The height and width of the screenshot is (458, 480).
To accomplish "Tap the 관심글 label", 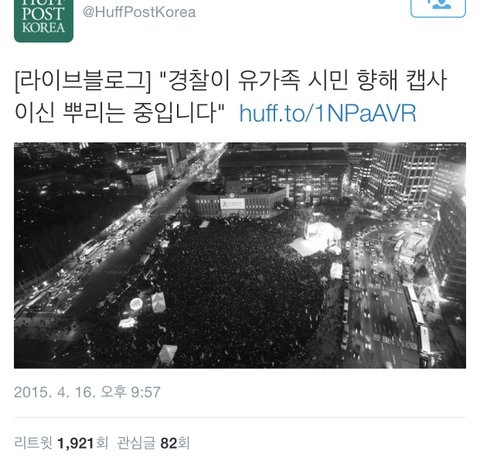I will click(x=136, y=443).
